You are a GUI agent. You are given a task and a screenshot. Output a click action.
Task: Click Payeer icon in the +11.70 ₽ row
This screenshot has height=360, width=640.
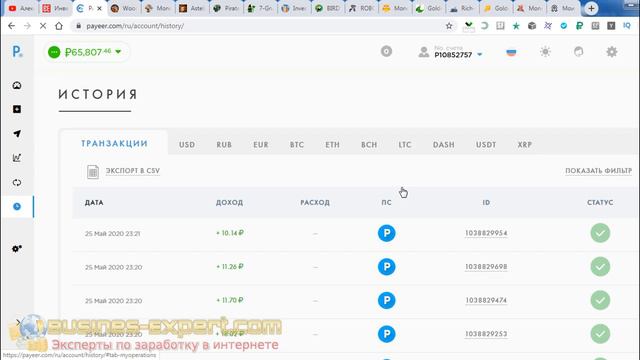(x=386, y=300)
